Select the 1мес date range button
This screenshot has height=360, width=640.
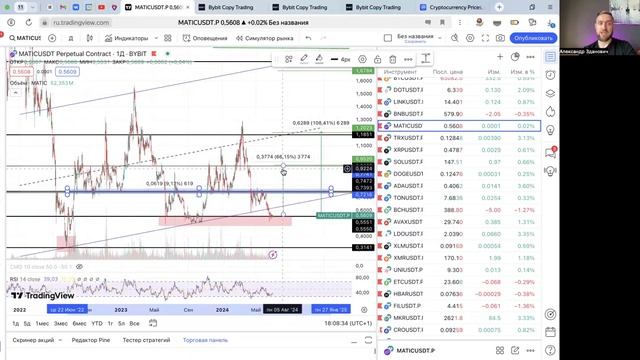[42, 323]
